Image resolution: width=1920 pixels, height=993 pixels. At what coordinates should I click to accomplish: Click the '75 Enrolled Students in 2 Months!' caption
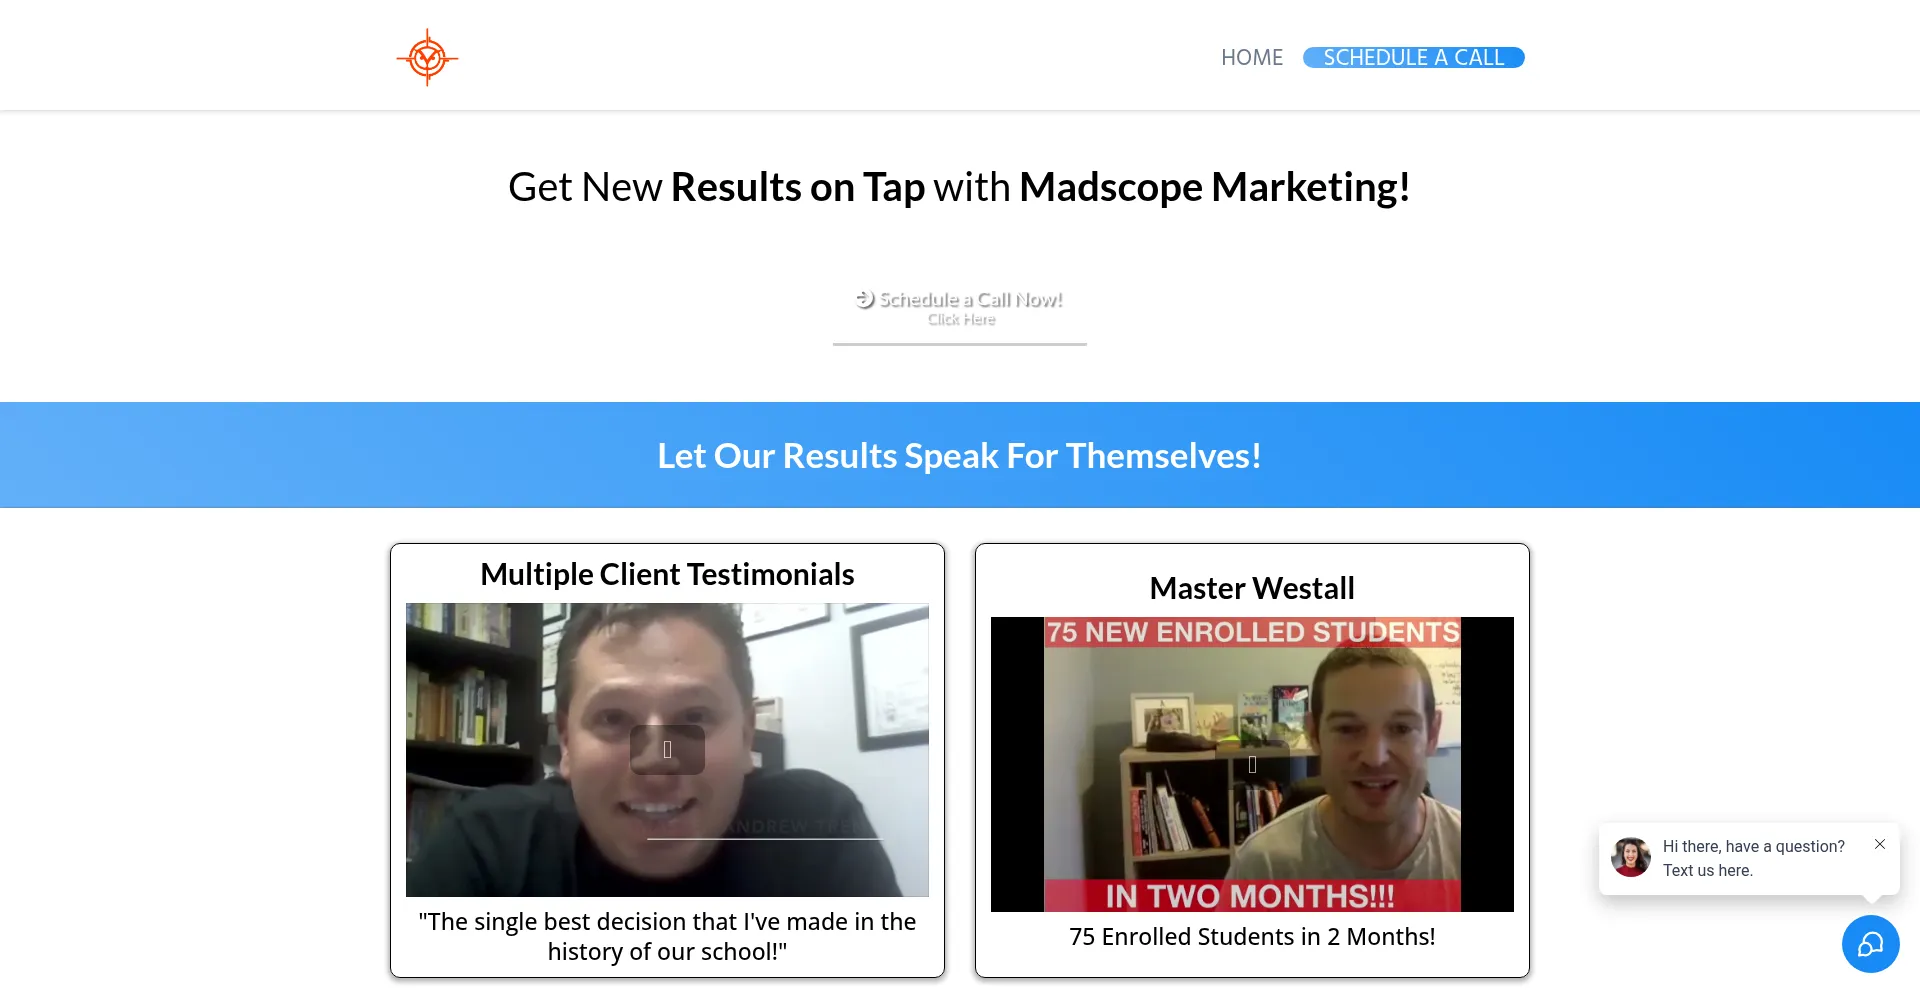pos(1252,937)
